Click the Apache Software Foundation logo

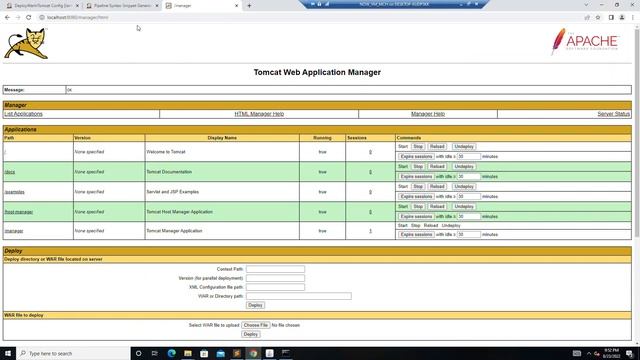coord(585,41)
